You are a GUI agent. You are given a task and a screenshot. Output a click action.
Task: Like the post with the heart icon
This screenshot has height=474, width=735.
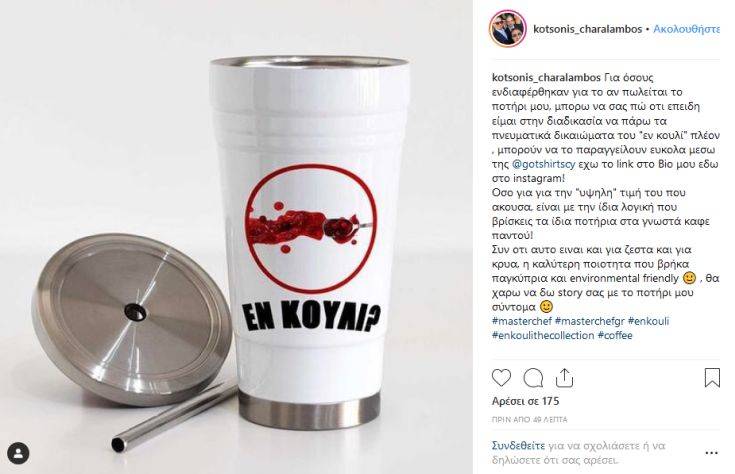click(x=501, y=378)
